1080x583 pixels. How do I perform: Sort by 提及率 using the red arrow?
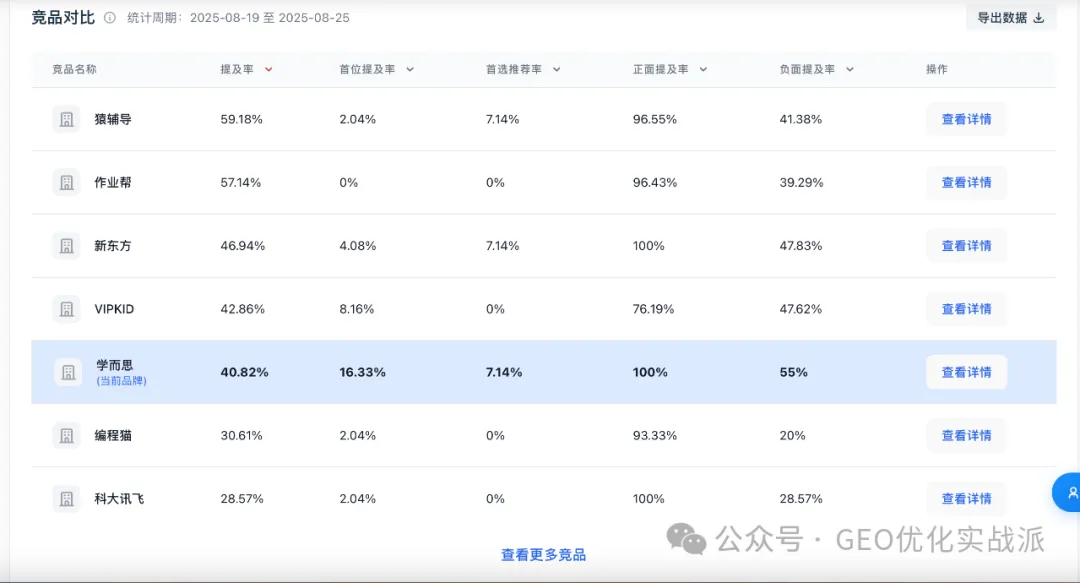point(269,70)
